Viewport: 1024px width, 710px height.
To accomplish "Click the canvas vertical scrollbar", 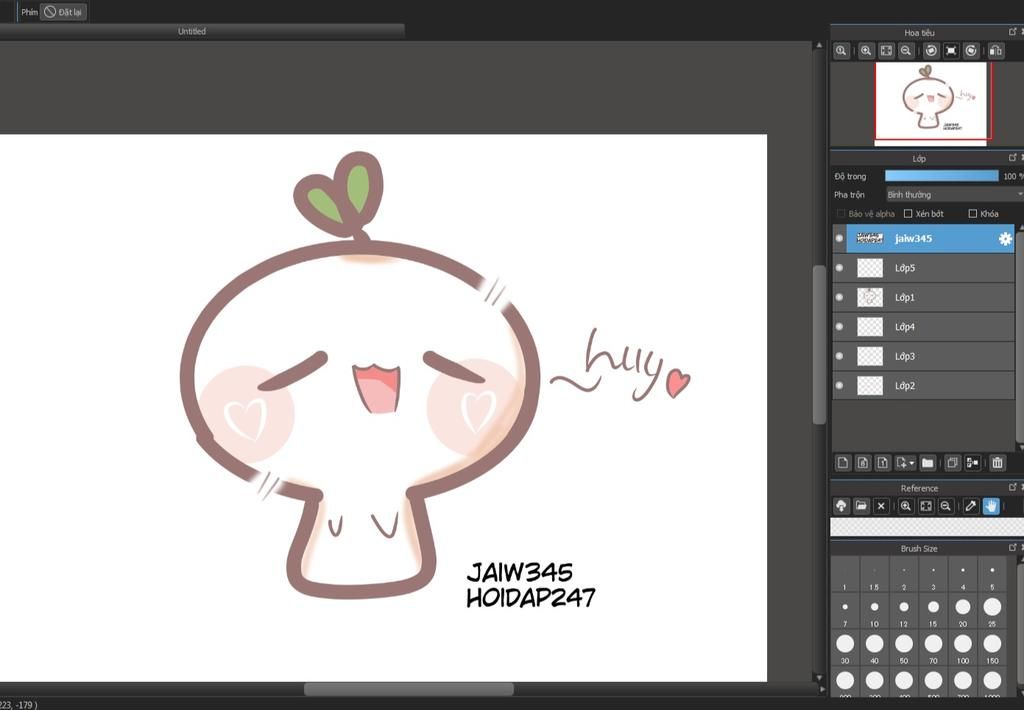I will point(819,345).
